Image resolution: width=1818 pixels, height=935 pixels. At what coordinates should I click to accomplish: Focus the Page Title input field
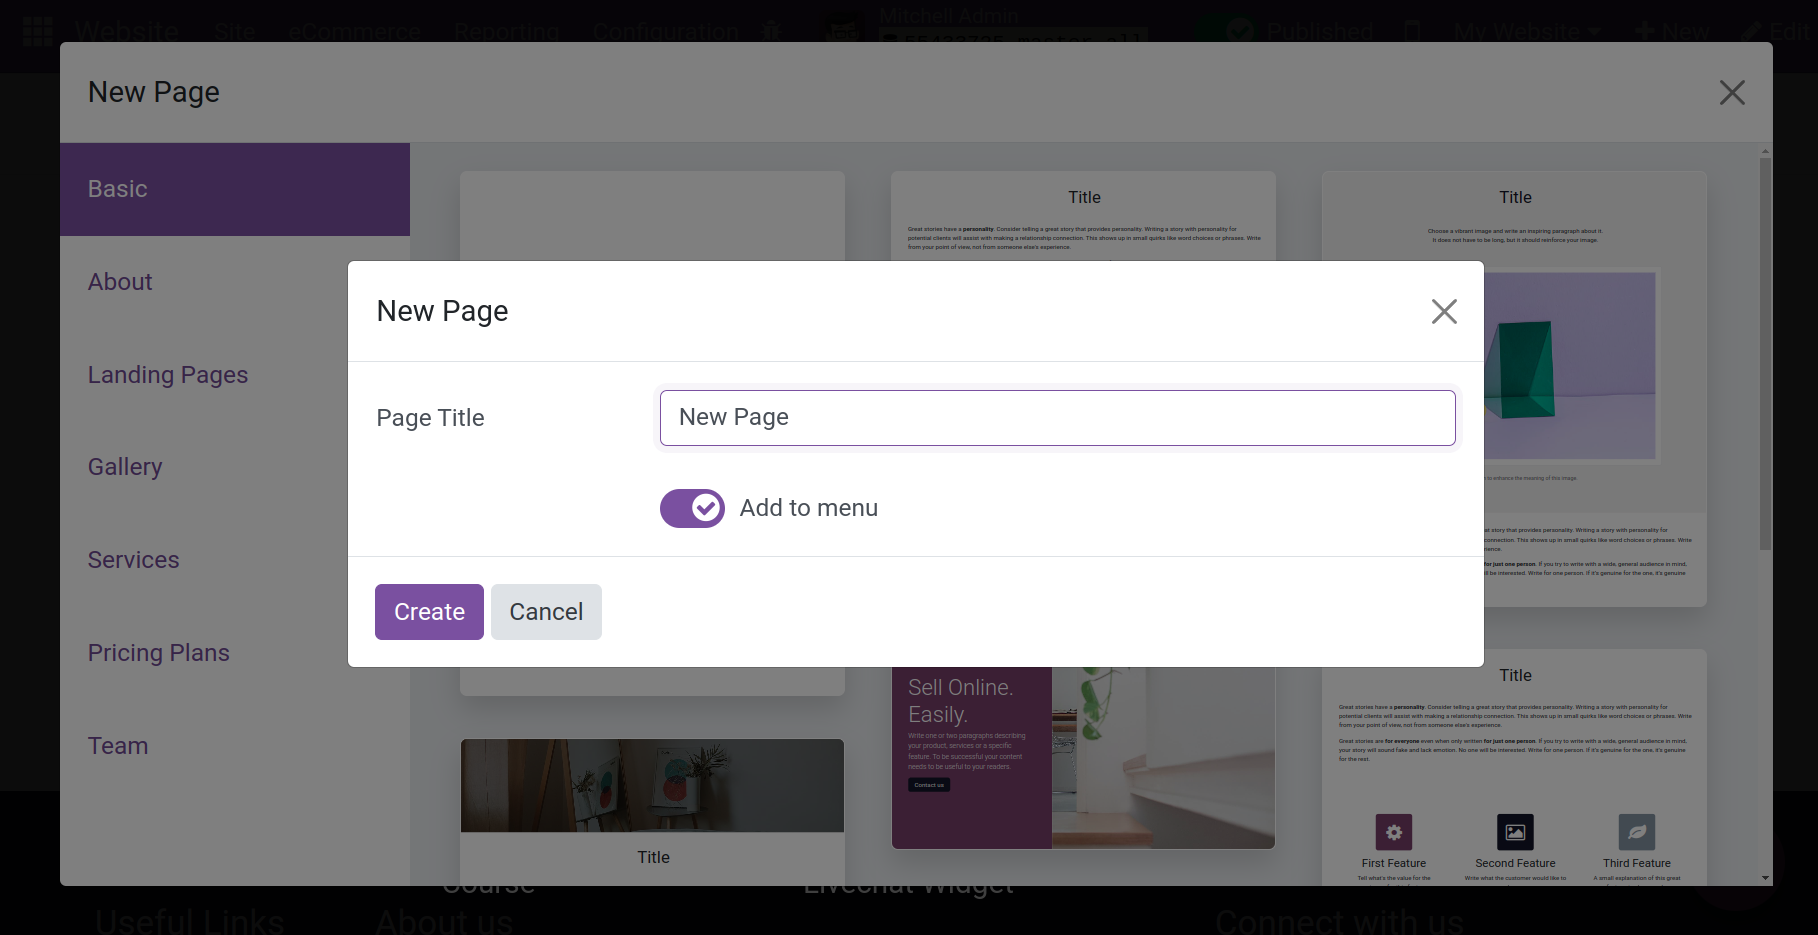1057,418
